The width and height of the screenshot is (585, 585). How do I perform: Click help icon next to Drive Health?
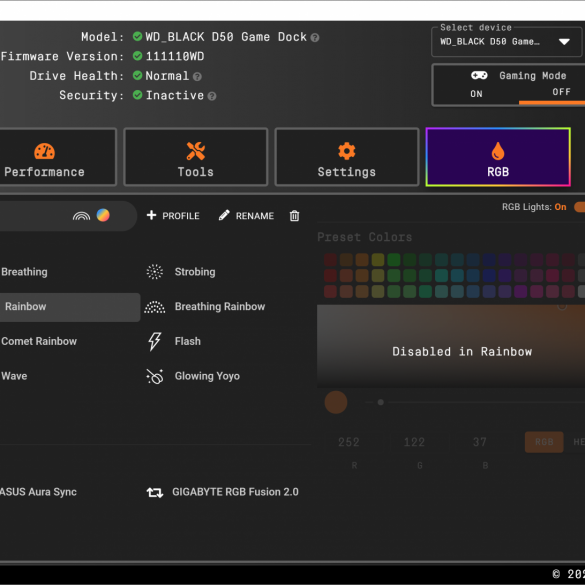[197, 77]
